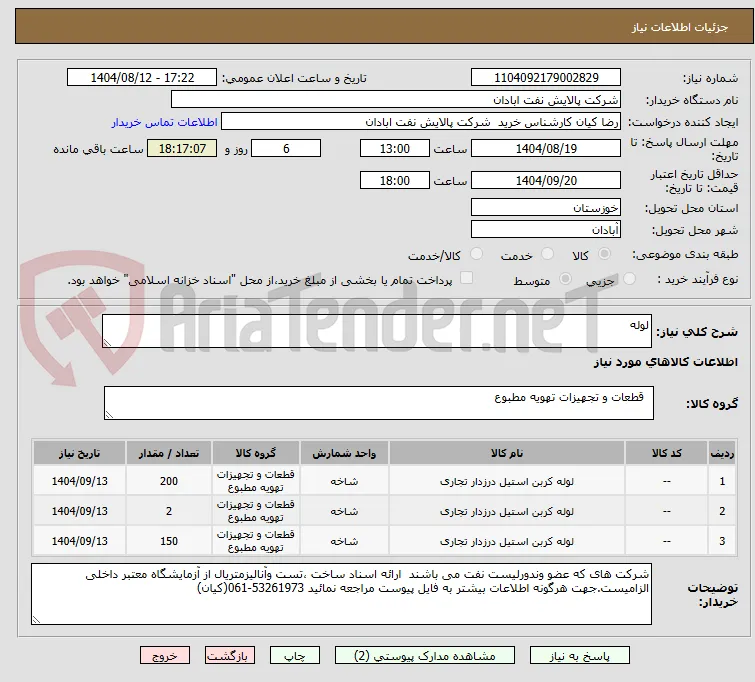The height and width of the screenshot is (682, 755).
Task: Toggle the اسناد خزانه اسلامی payment checkbox
Action: (x=467, y=278)
